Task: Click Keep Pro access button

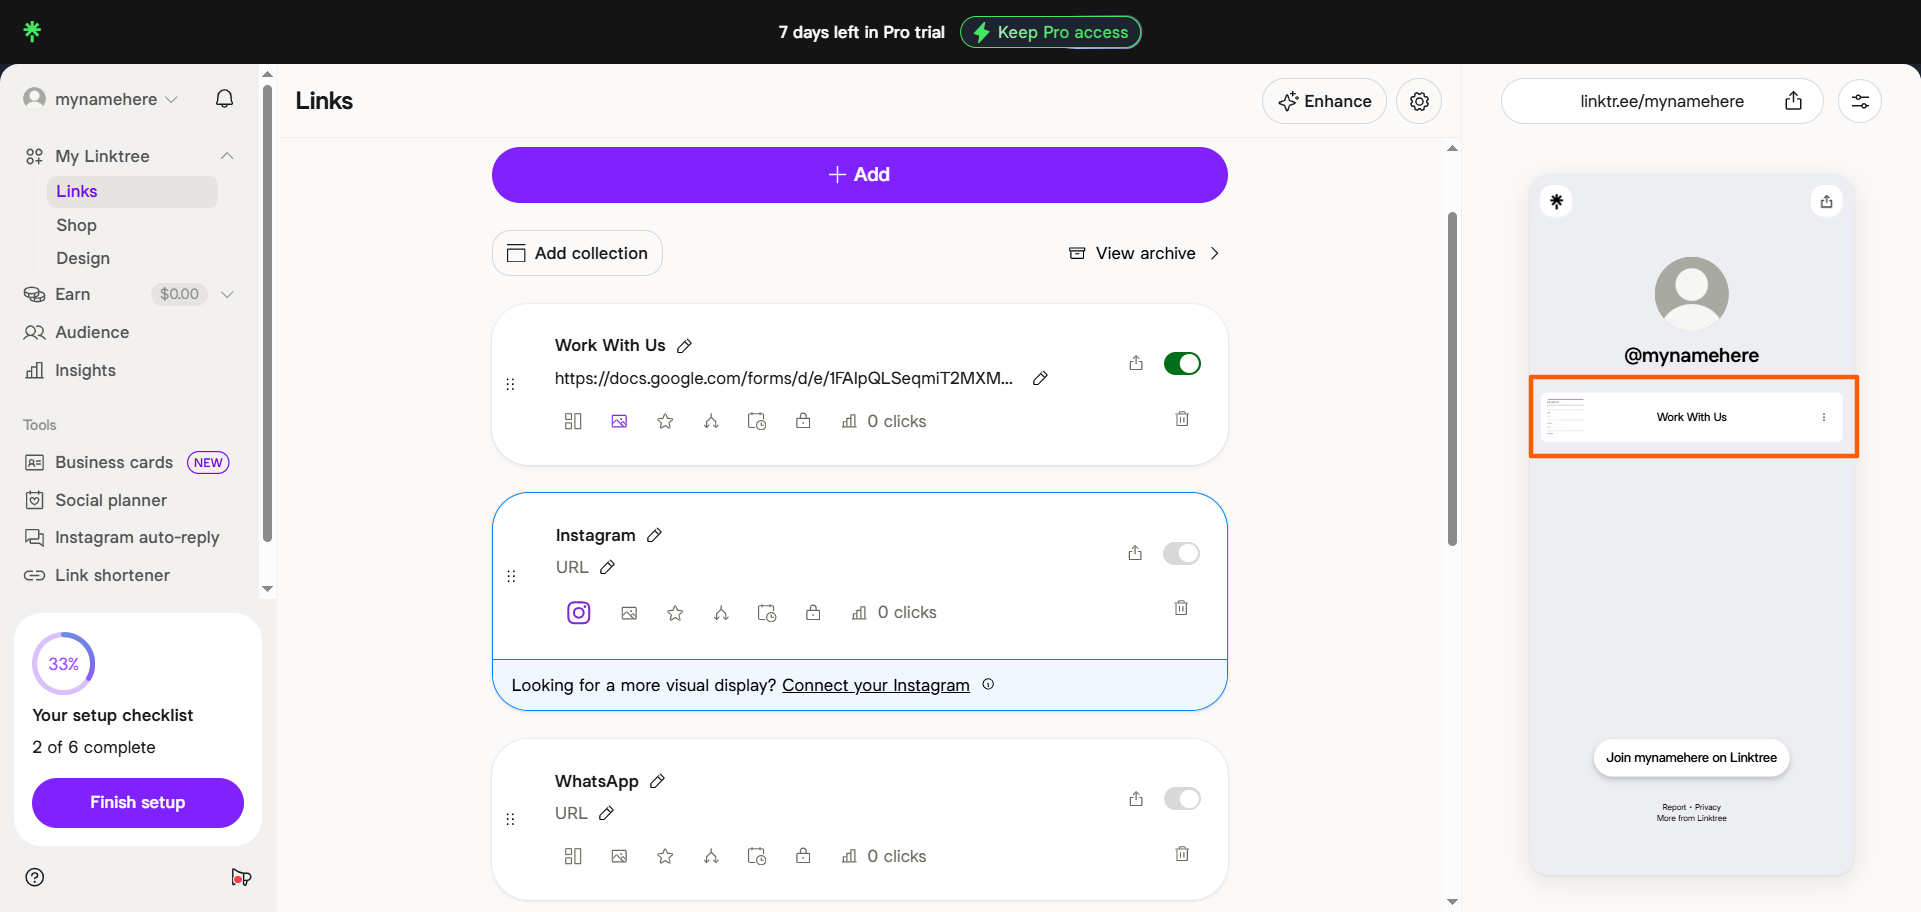Action: point(1050,32)
